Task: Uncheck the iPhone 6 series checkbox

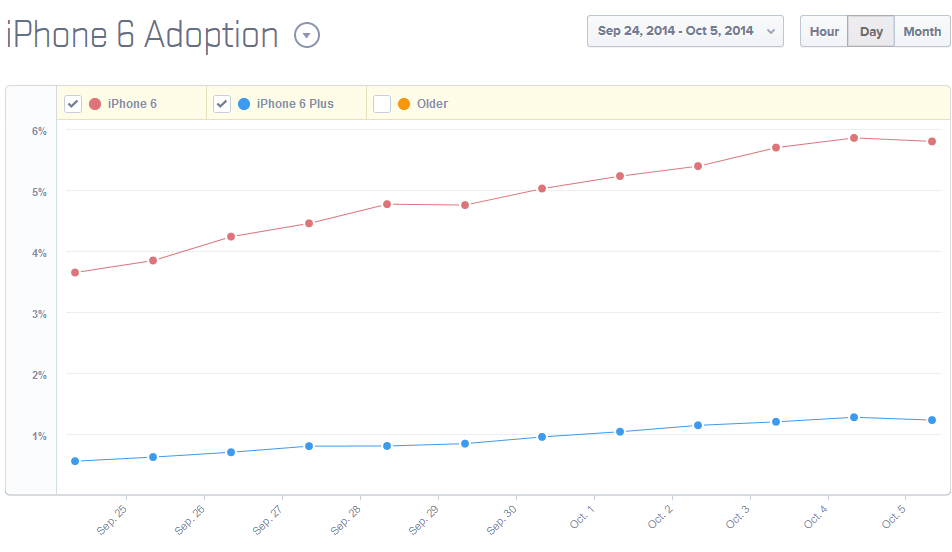Action: [x=73, y=104]
